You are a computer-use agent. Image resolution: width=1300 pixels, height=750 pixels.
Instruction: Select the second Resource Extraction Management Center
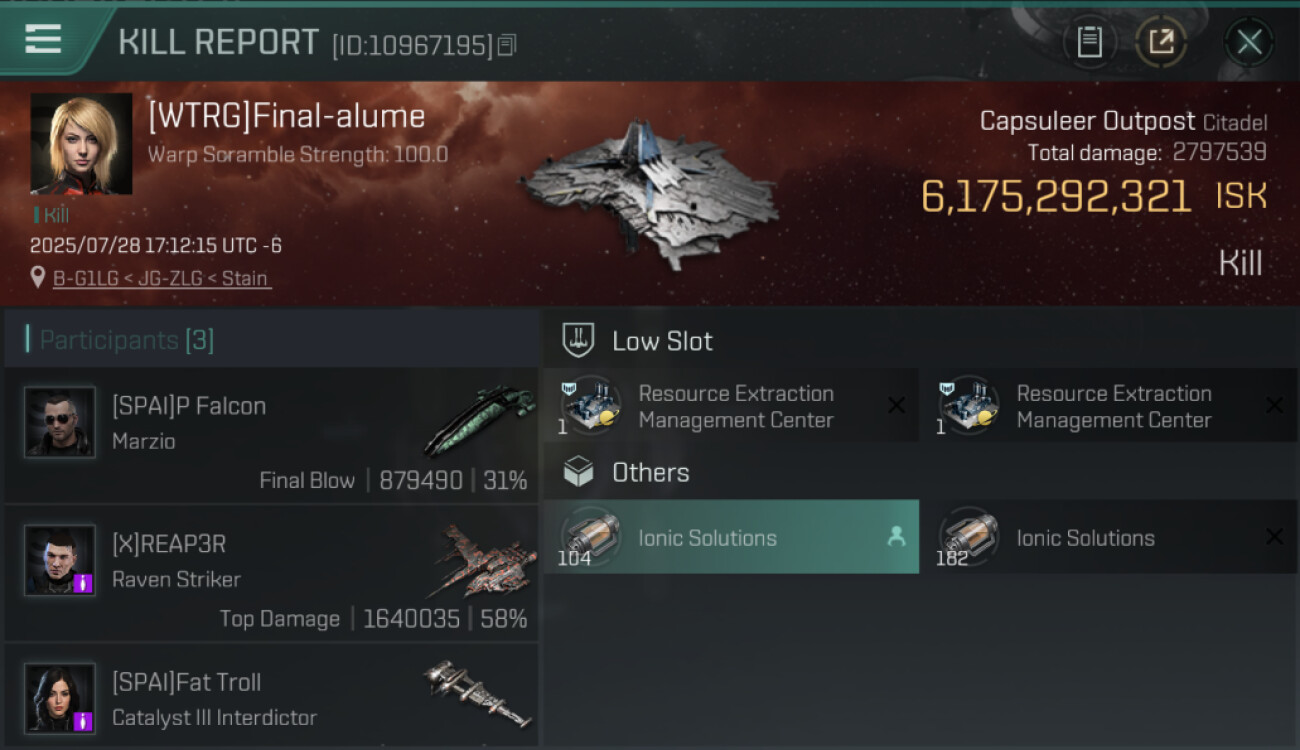pos(1108,406)
